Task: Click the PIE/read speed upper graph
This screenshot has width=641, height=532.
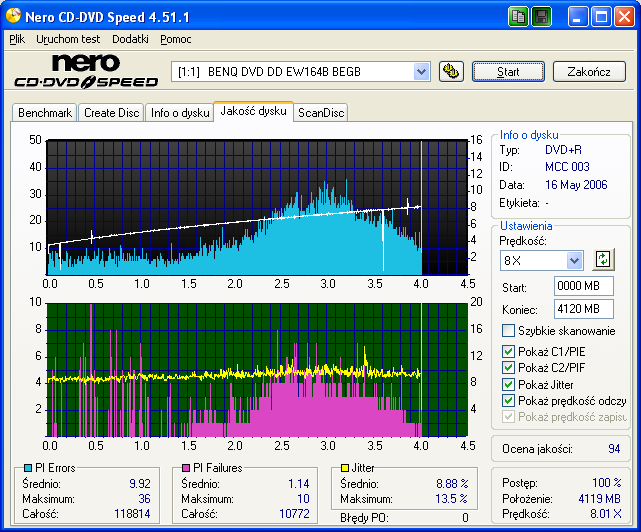Action: [x=257, y=207]
